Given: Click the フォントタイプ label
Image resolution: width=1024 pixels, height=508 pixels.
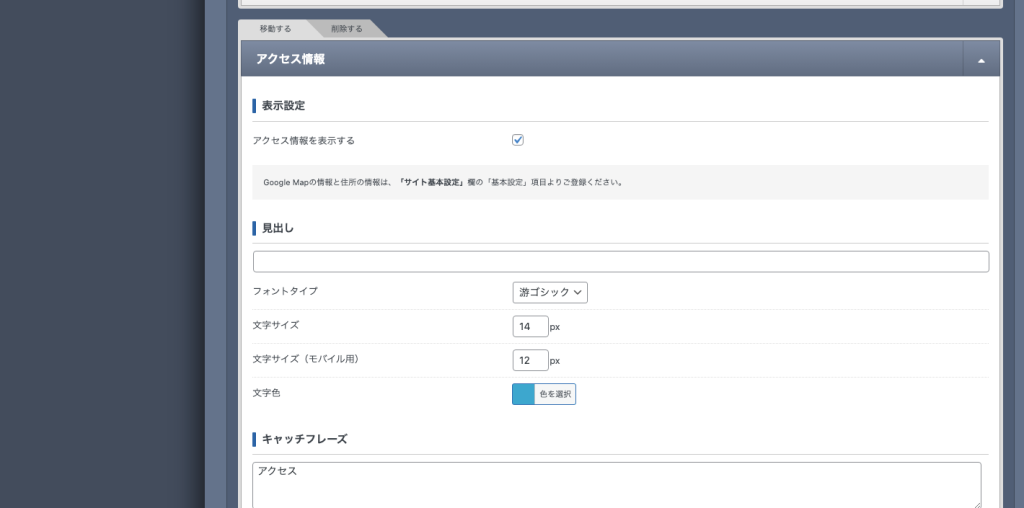Looking at the screenshot, I should pyautogui.click(x=285, y=291).
